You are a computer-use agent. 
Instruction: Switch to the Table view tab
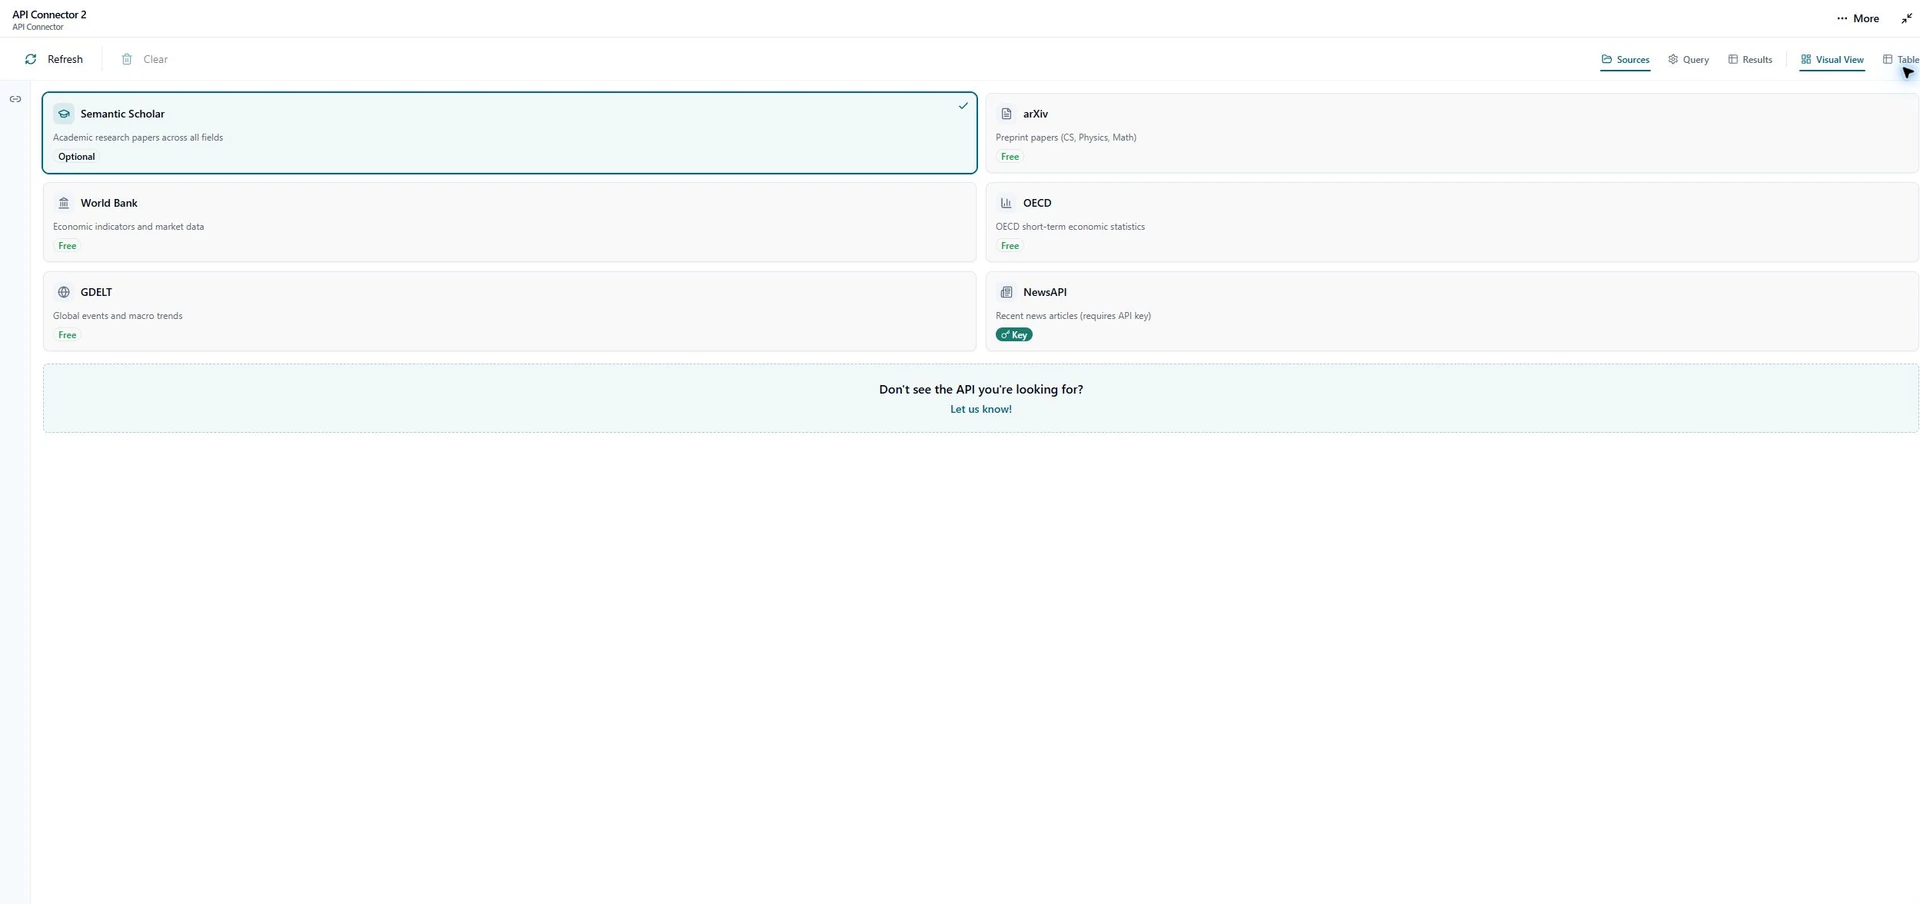(1901, 60)
